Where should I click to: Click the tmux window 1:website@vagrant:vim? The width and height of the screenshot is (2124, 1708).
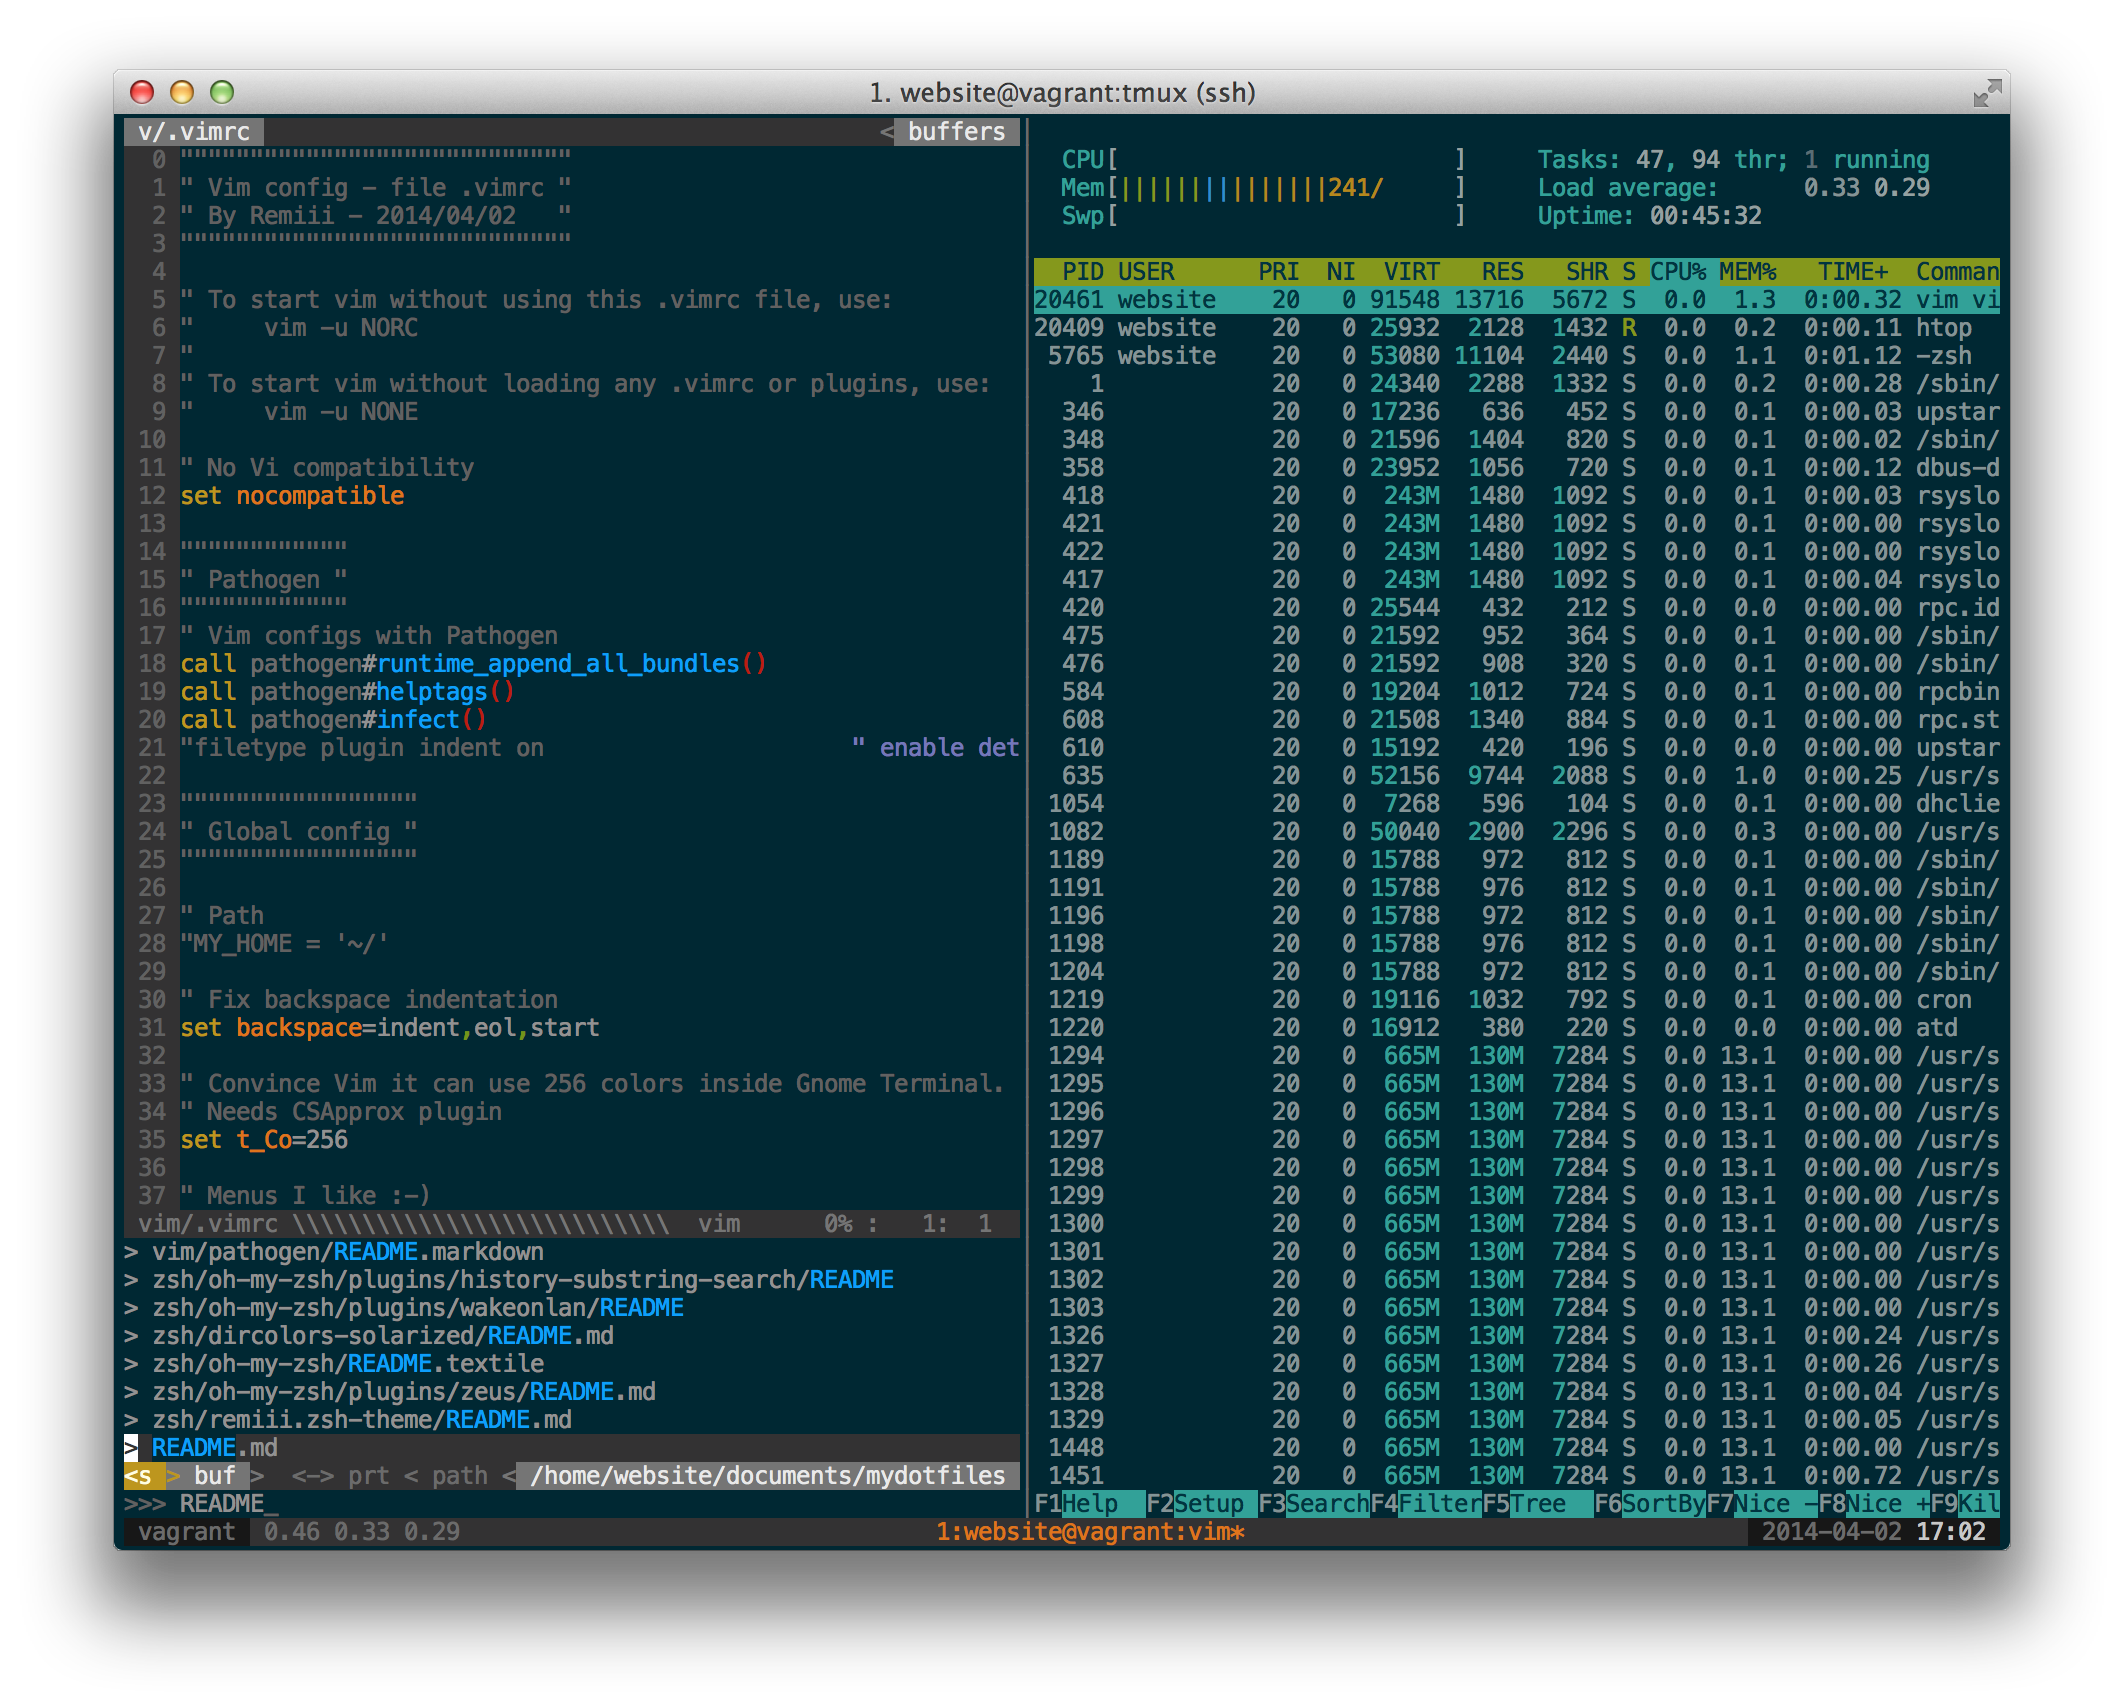tap(1090, 1532)
